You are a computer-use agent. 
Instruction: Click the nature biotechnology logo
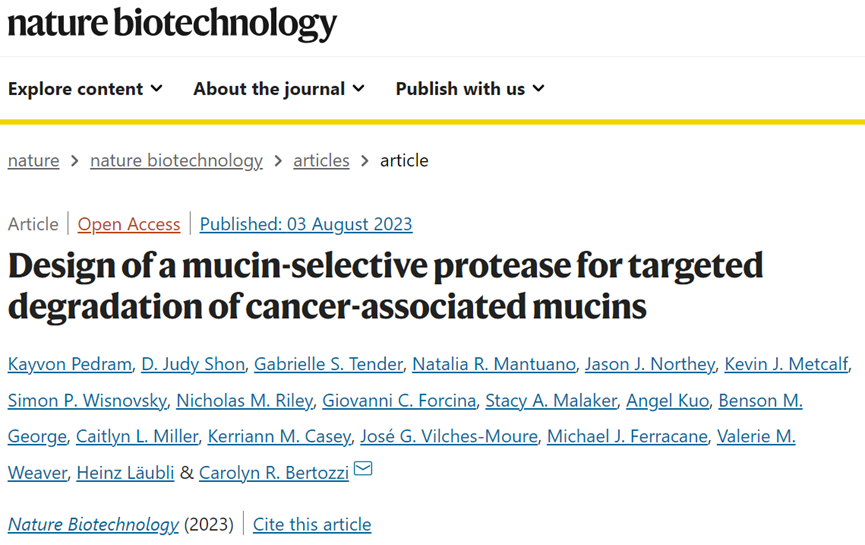(x=172, y=24)
